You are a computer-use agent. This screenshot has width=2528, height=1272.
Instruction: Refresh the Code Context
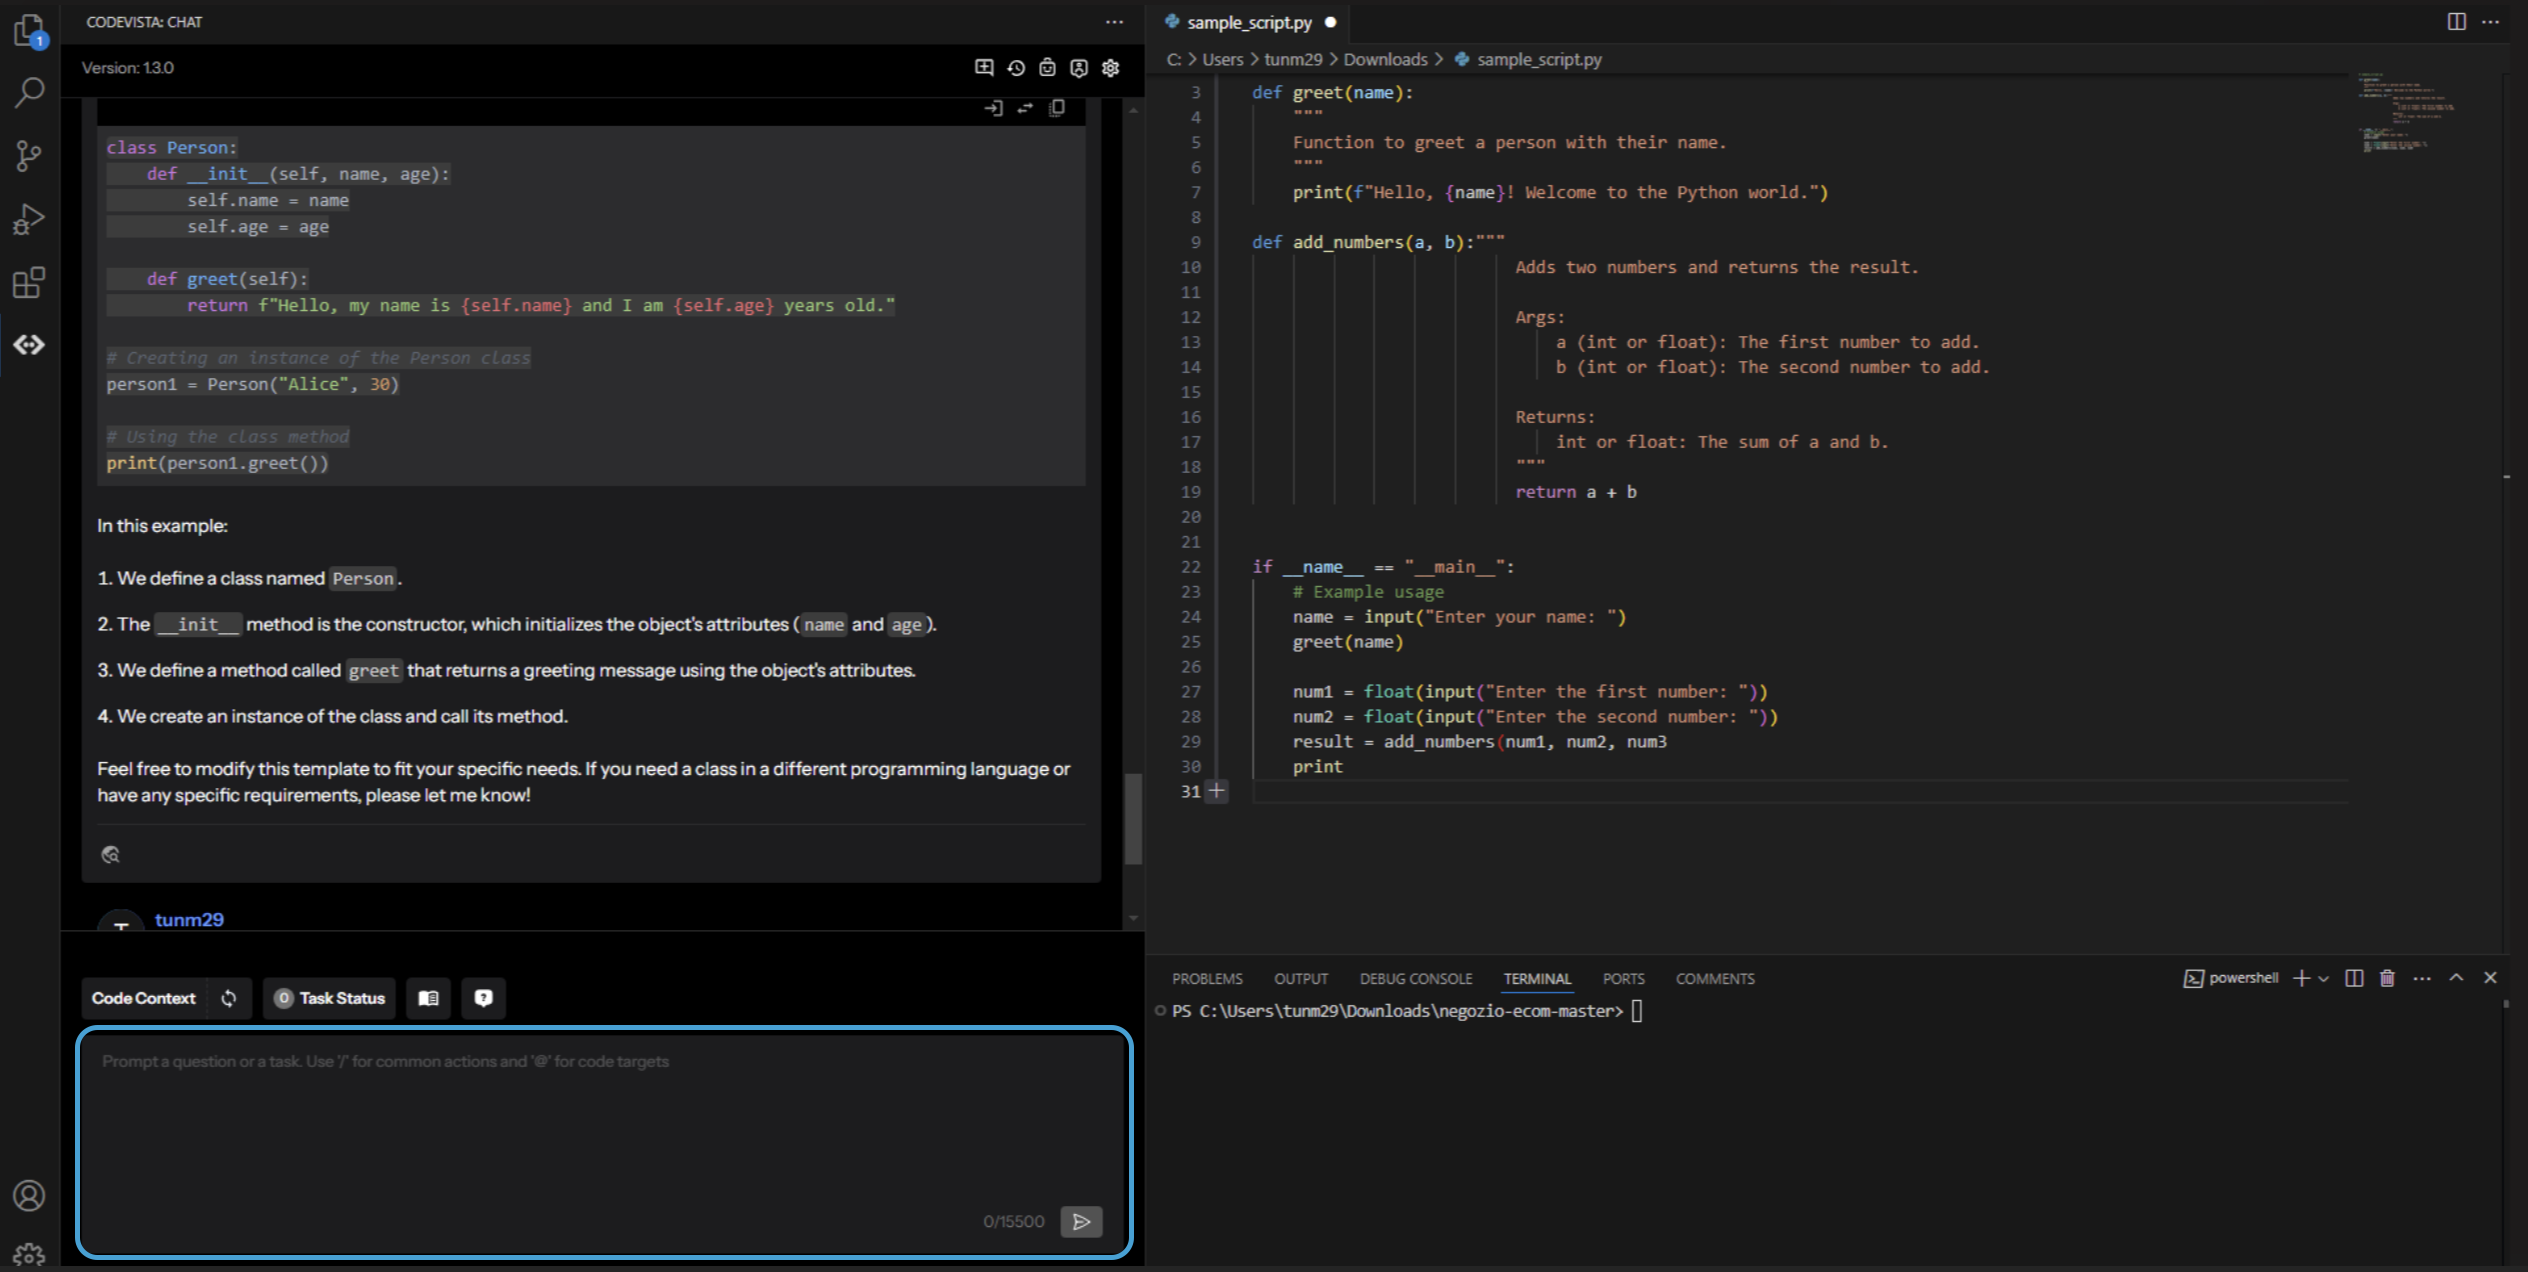pos(229,998)
